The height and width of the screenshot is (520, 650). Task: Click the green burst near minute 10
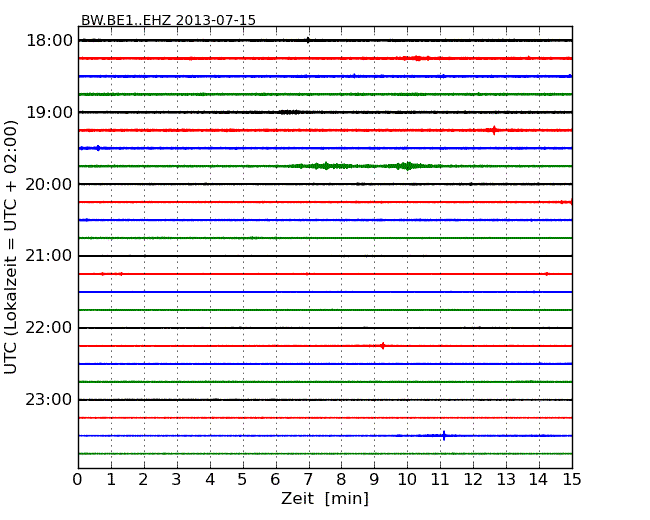[x=408, y=166]
